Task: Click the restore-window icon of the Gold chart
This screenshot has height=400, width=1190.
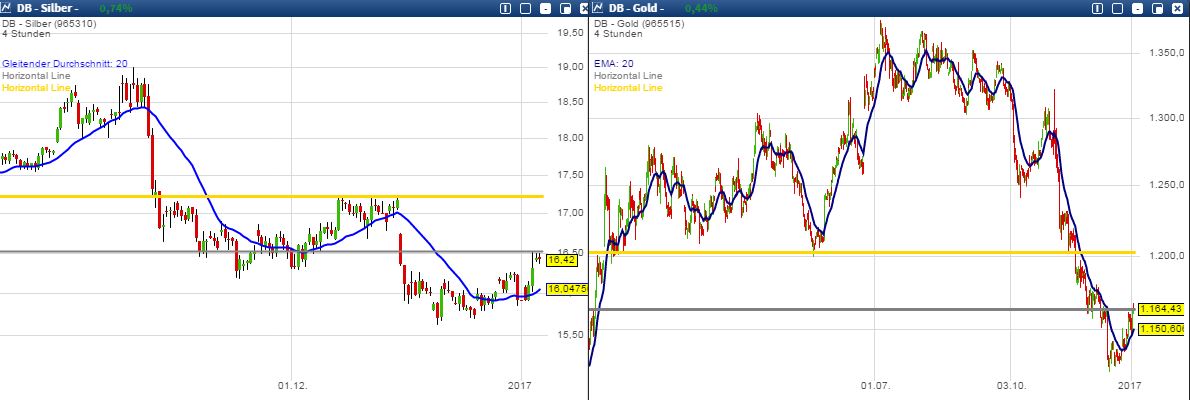Action: (x=1157, y=8)
